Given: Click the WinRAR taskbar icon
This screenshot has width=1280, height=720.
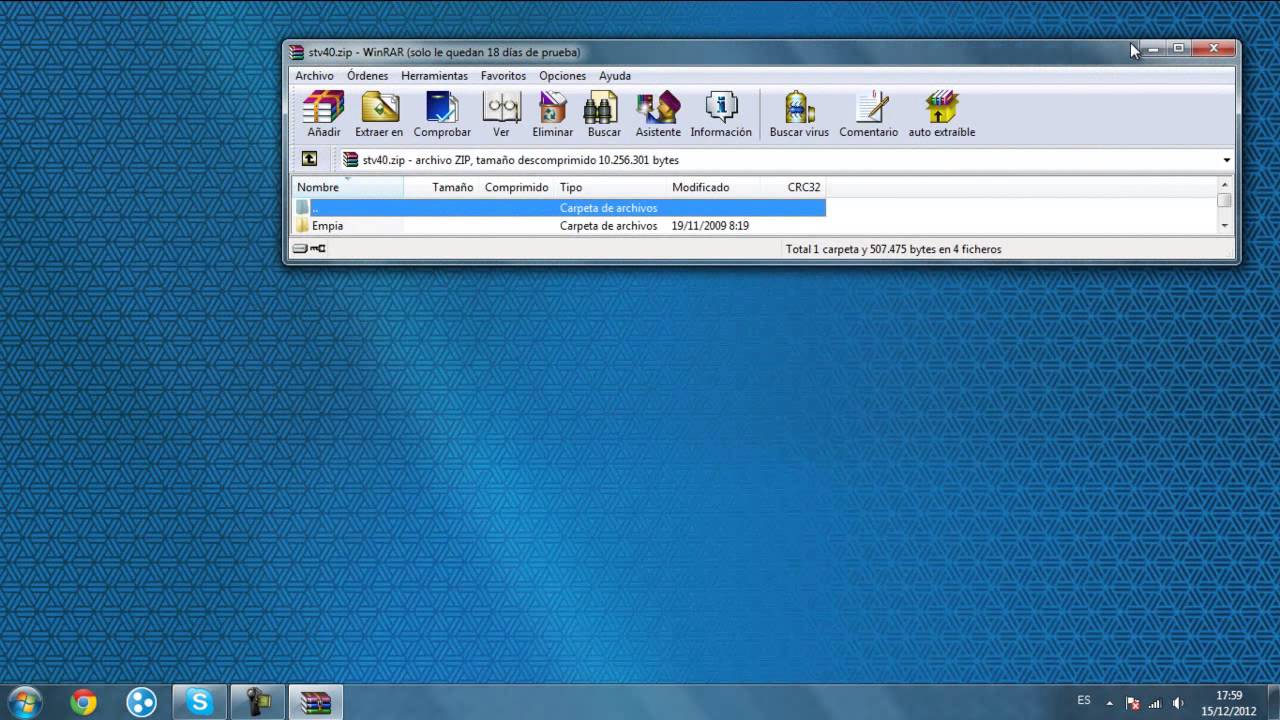Looking at the screenshot, I should pos(315,703).
